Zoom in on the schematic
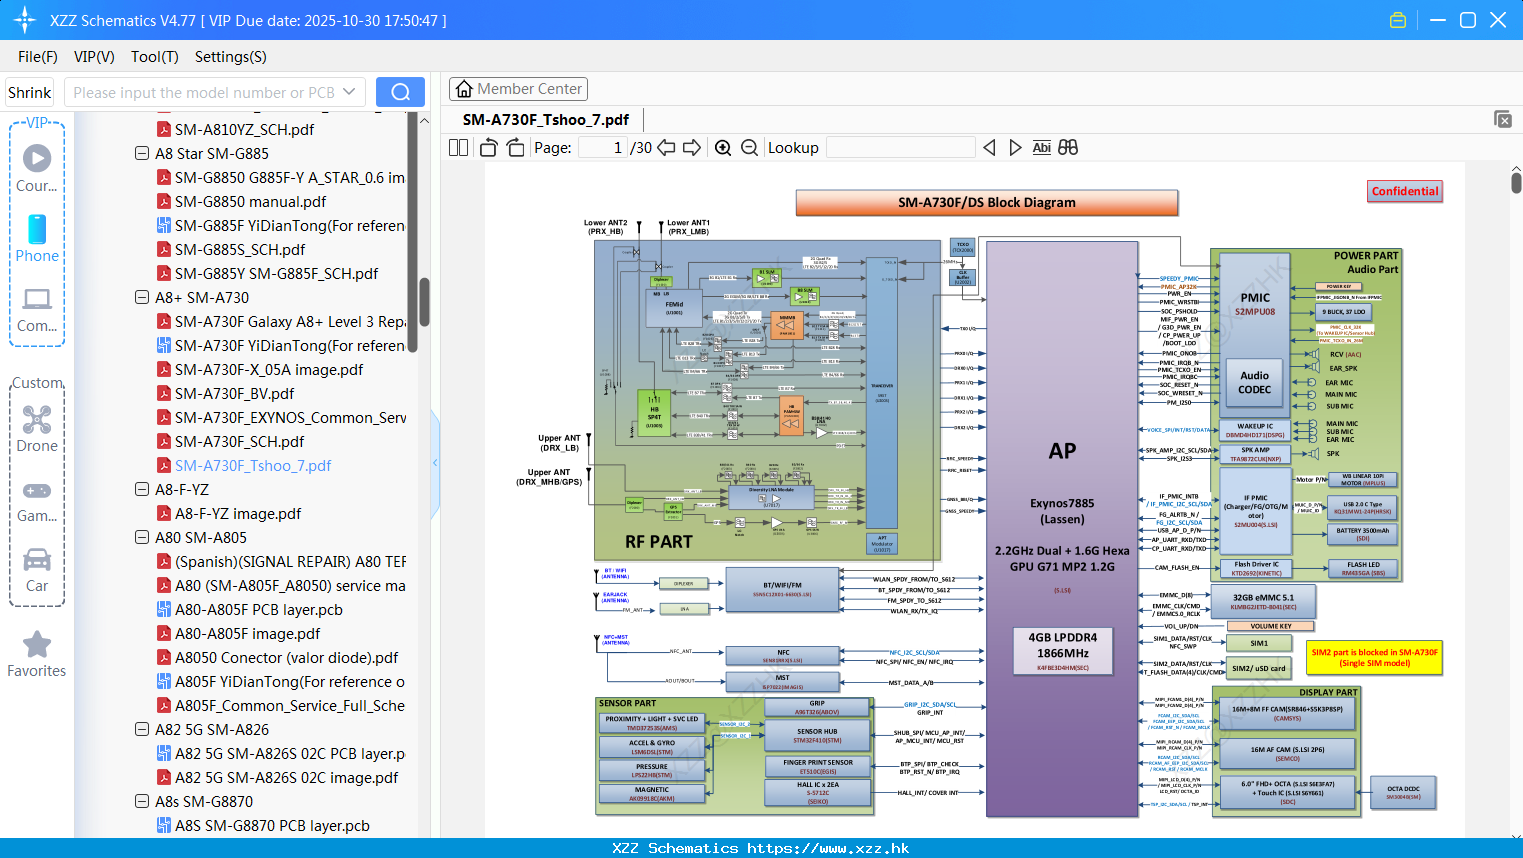Image resolution: width=1523 pixels, height=858 pixels. pos(723,148)
